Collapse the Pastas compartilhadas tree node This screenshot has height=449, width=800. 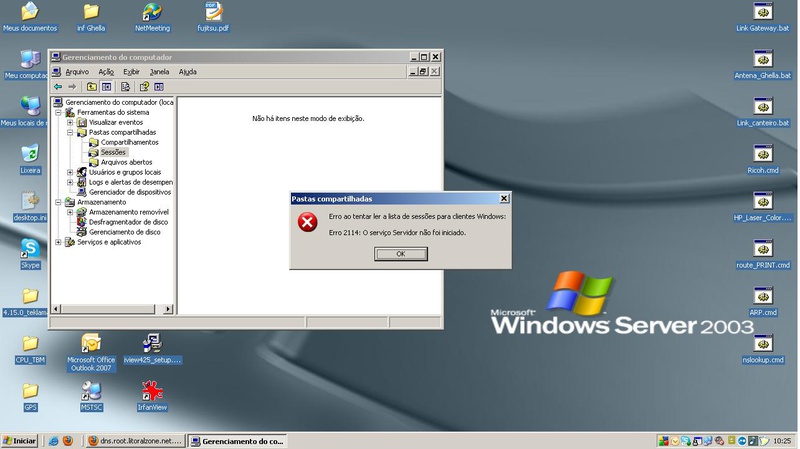click(70, 132)
